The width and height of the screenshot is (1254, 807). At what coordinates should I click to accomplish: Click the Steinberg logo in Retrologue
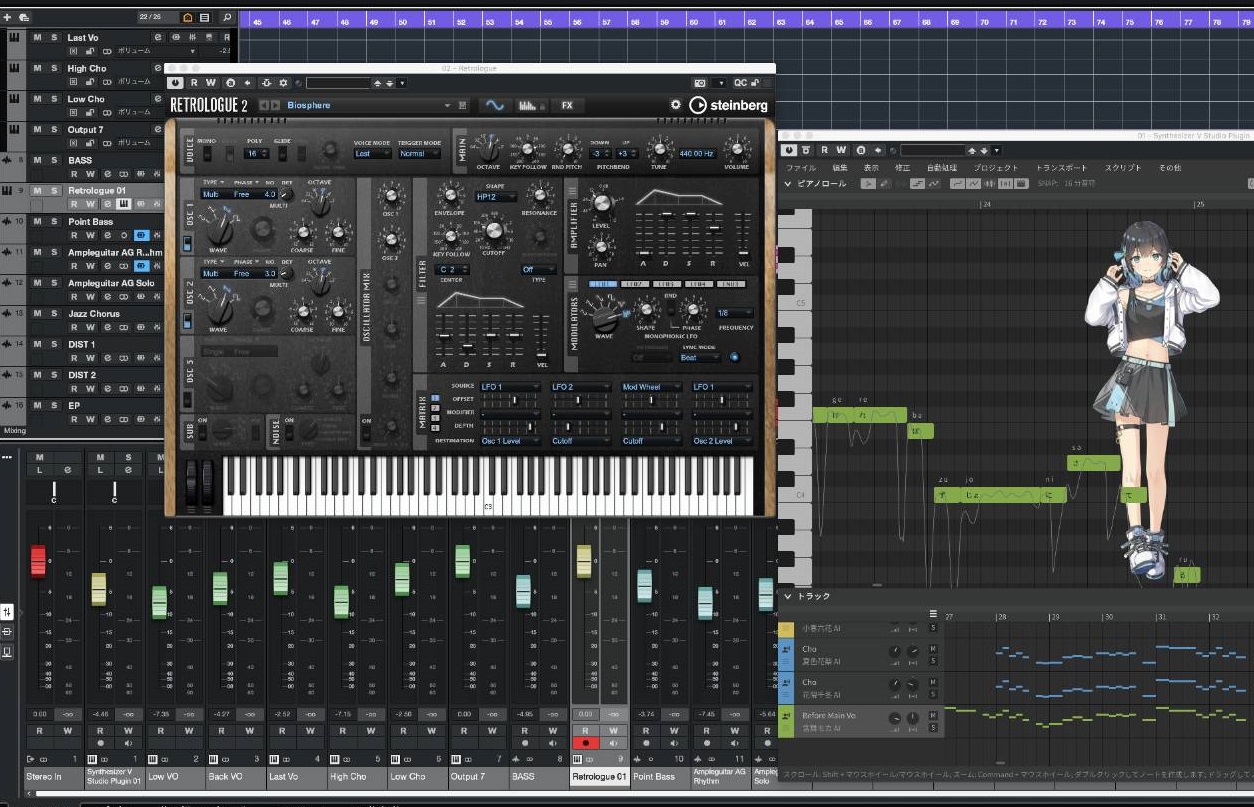click(729, 105)
